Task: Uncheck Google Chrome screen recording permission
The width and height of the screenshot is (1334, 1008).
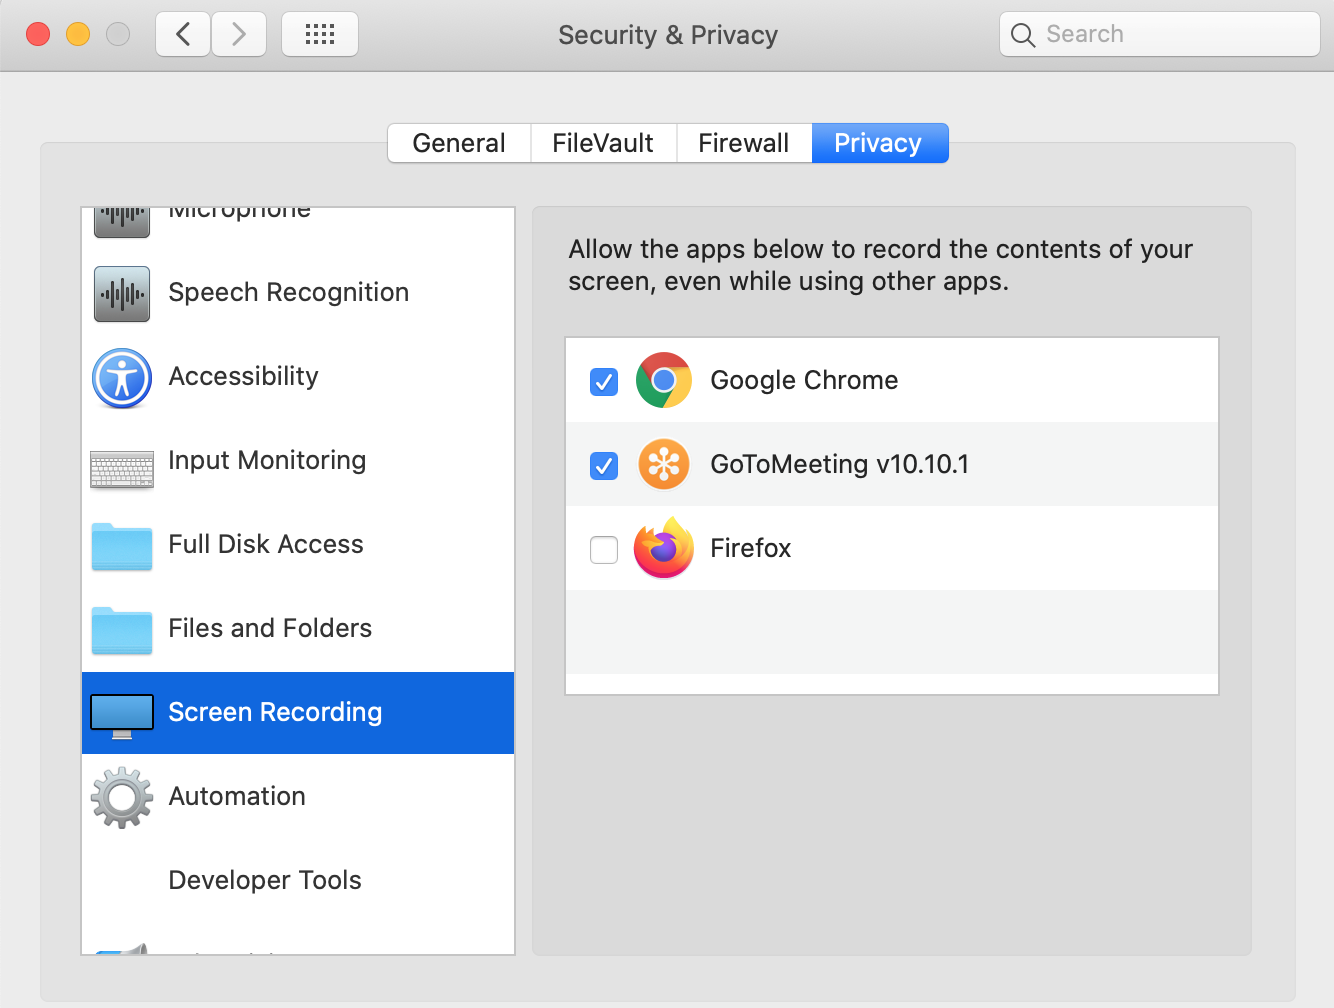Action: click(x=604, y=382)
